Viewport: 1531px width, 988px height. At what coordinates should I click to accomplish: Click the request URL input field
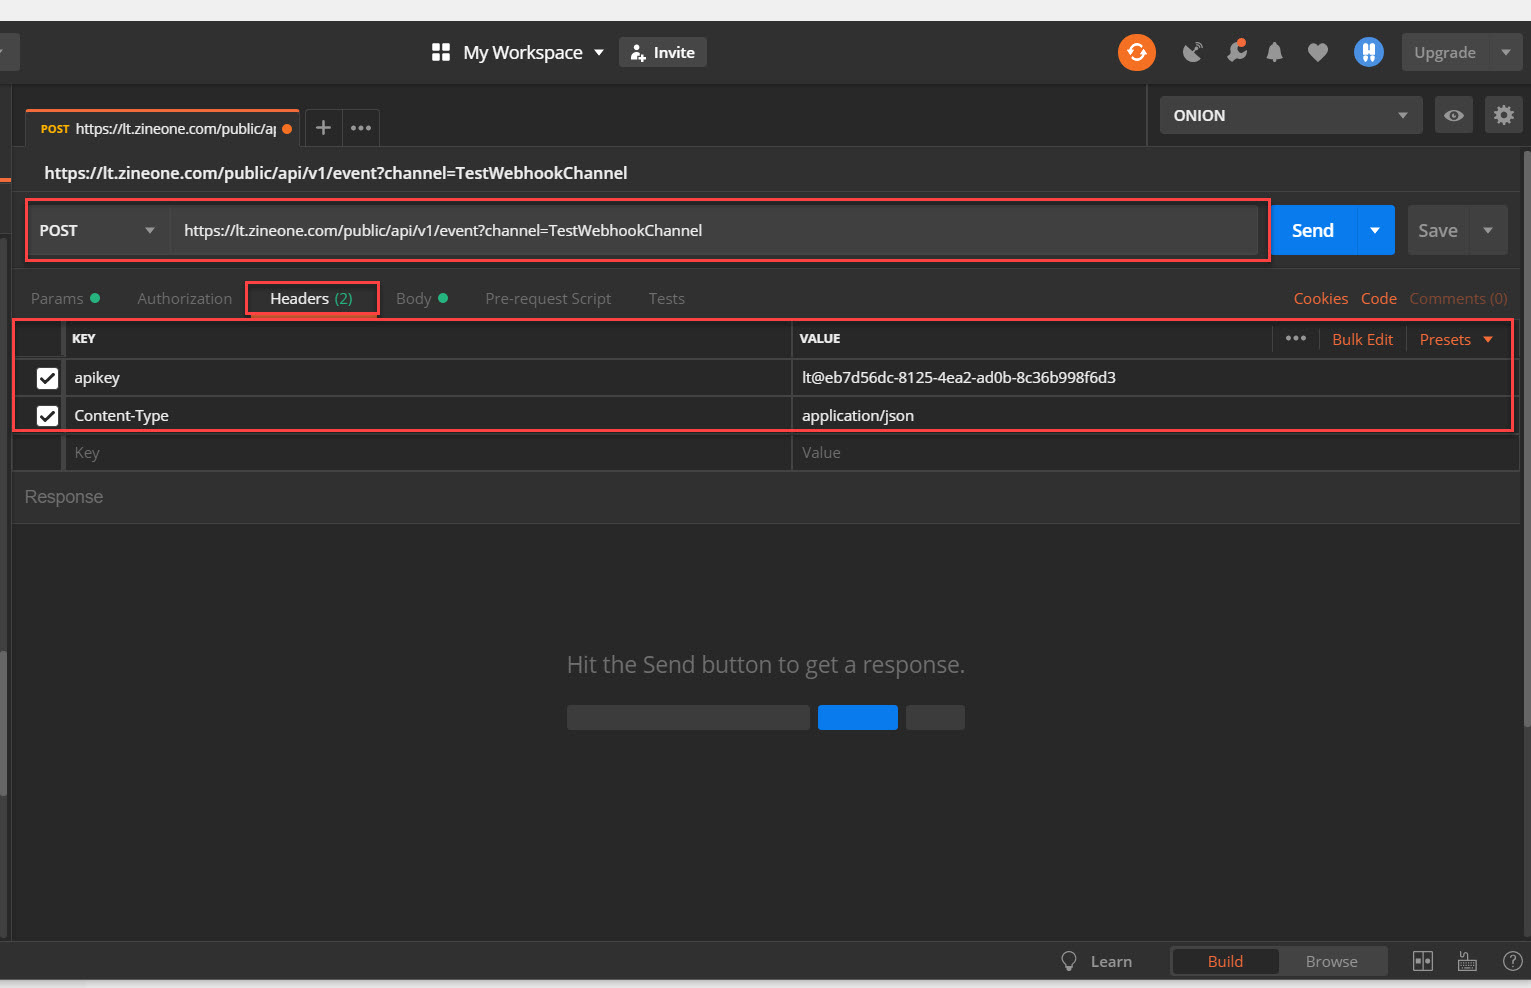[714, 231]
